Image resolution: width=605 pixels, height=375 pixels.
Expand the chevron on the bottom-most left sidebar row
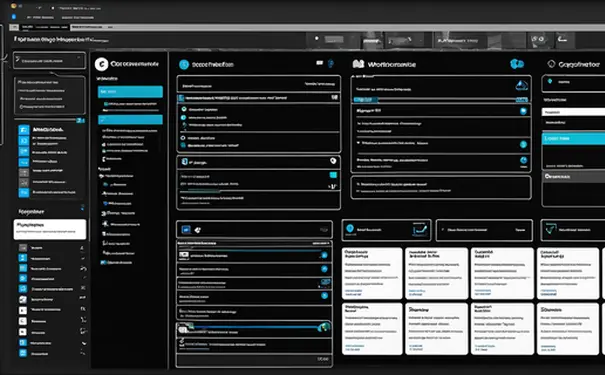83,353
